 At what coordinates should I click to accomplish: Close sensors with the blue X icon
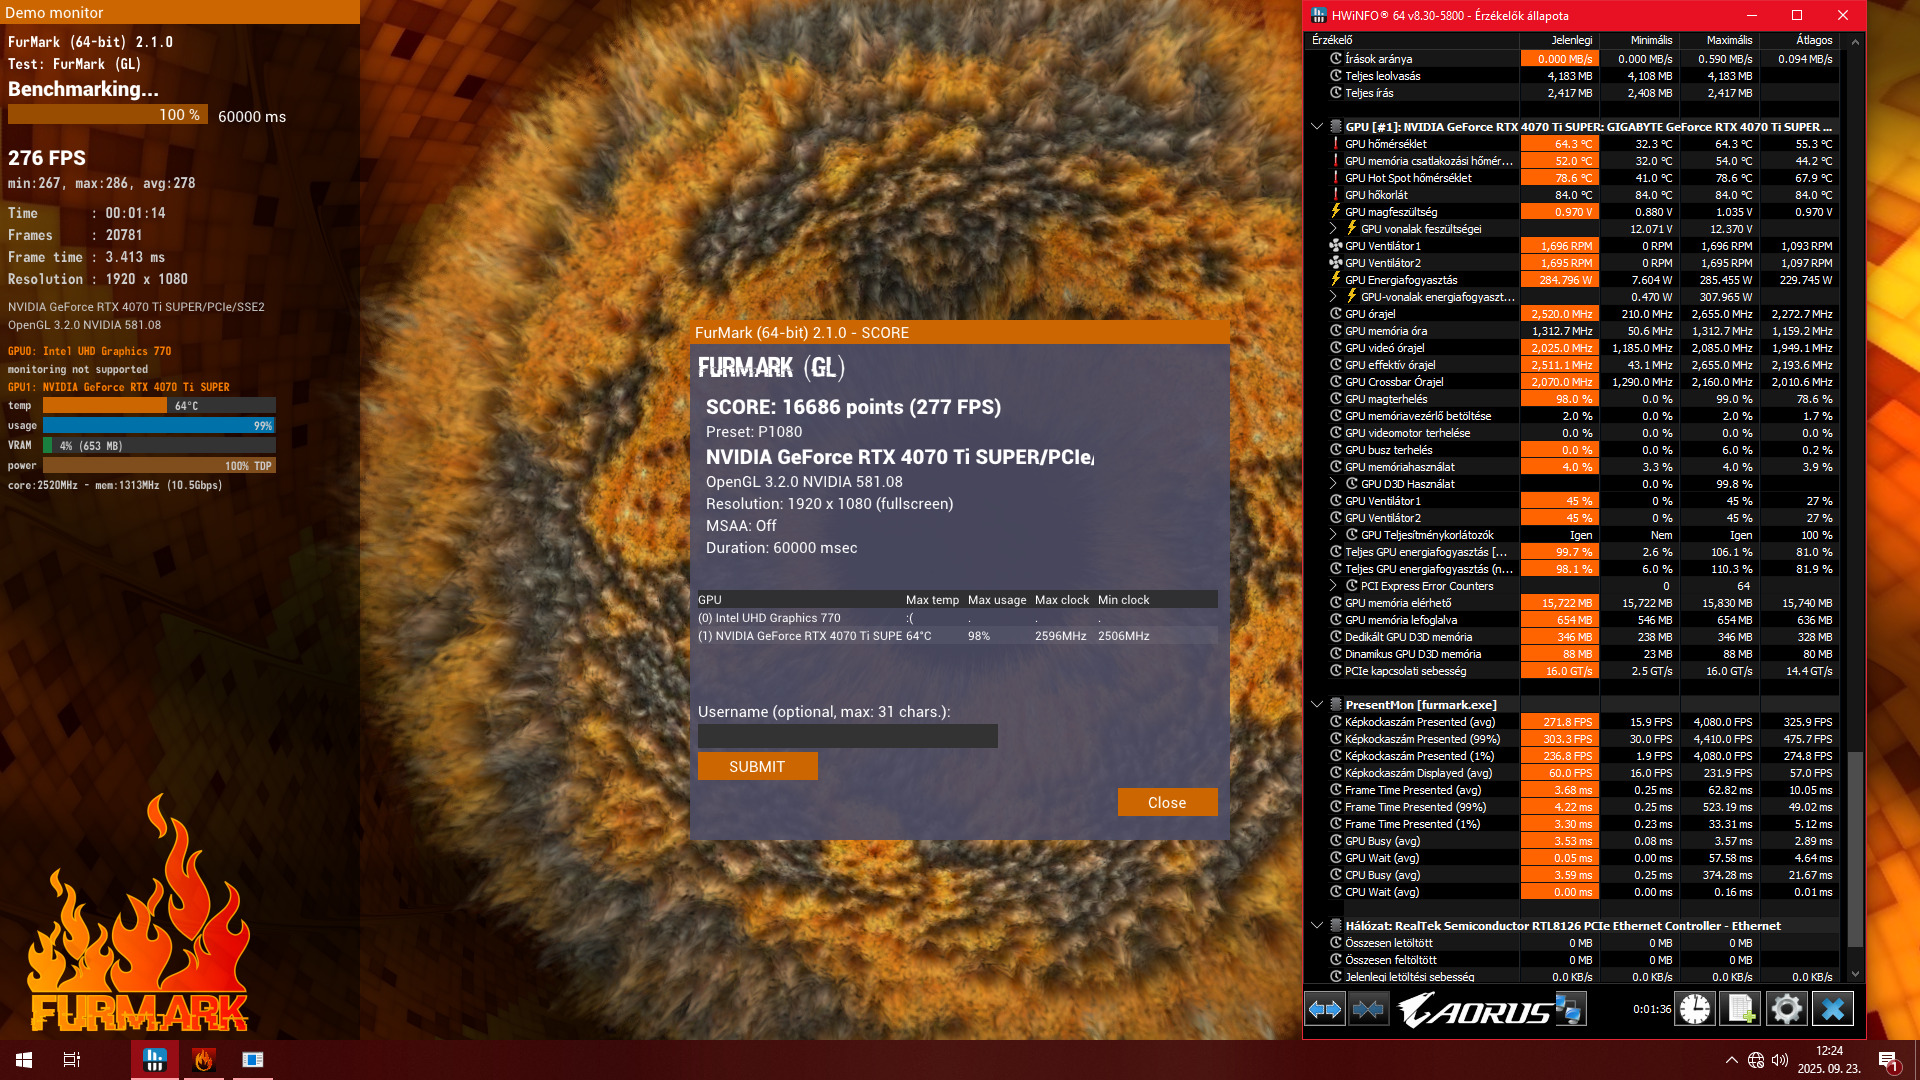tap(1833, 1009)
